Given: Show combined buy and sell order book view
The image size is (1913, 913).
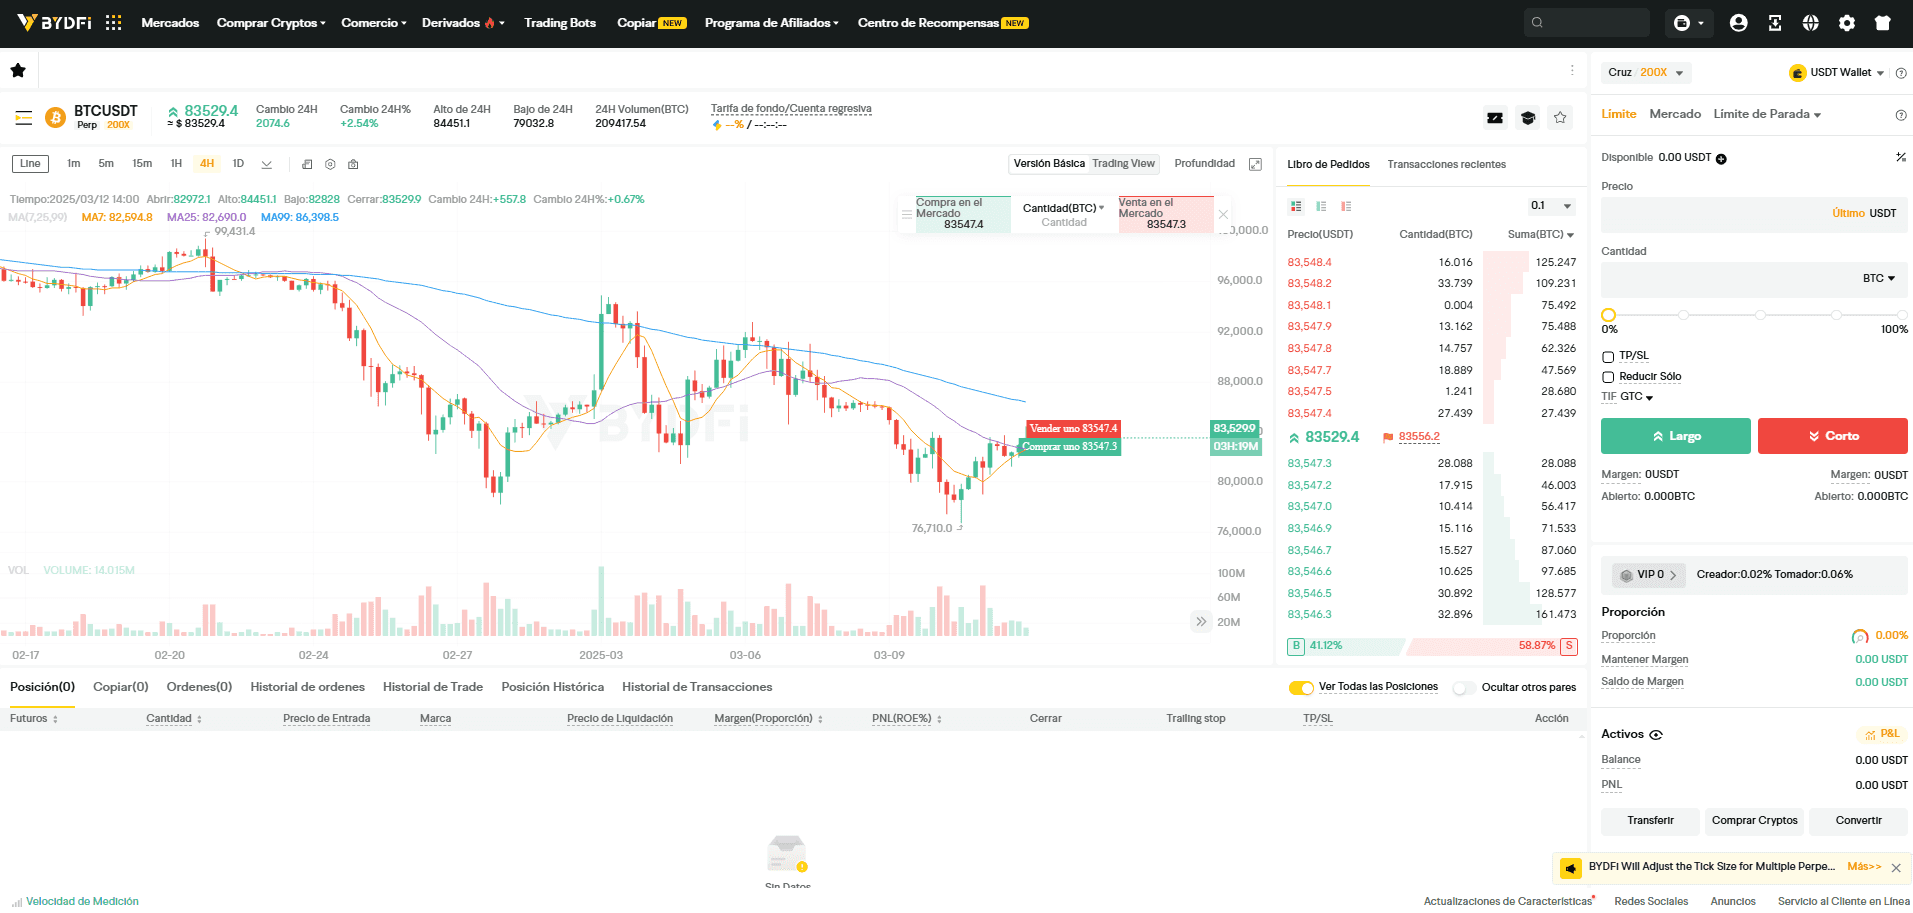Looking at the screenshot, I should [1296, 206].
